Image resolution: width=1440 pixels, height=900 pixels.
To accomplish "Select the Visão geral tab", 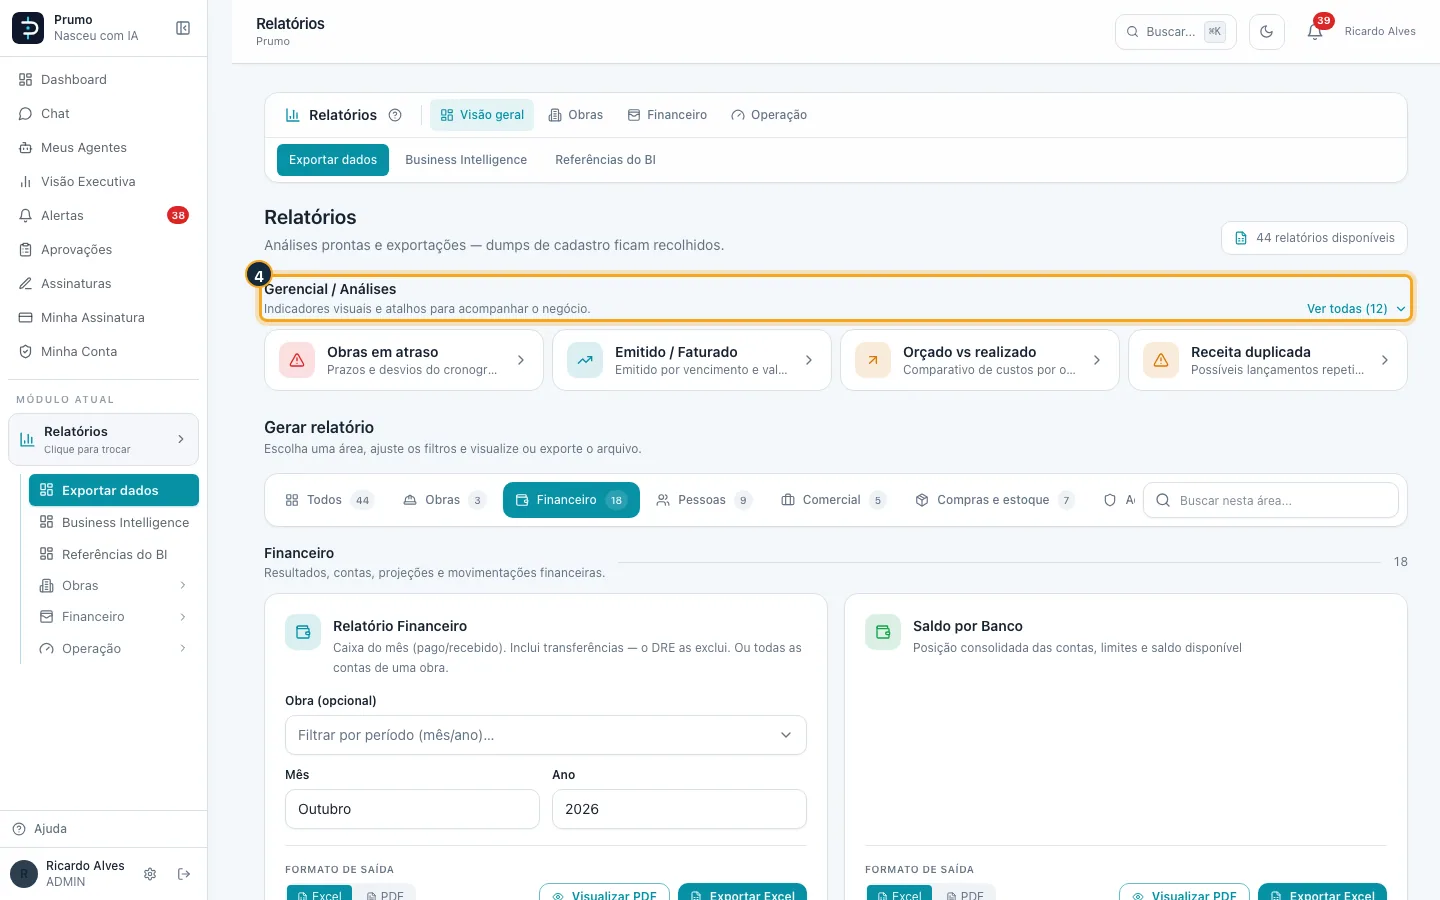I will (482, 115).
